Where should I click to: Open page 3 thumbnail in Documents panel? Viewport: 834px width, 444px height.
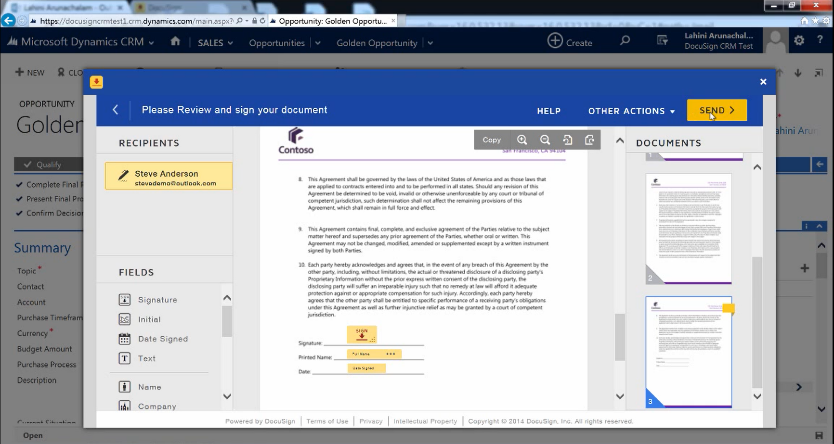pyautogui.click(x=688, y=352)
